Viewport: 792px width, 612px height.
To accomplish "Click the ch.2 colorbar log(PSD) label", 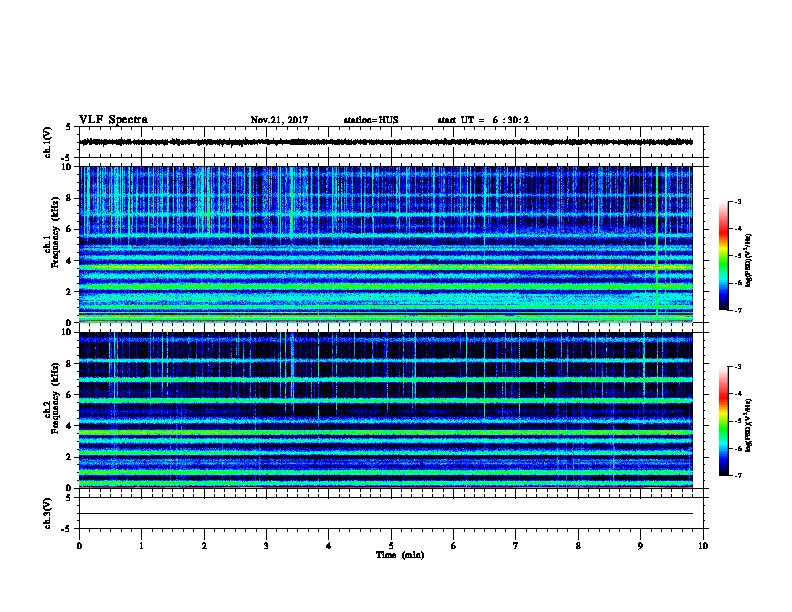I will tap(749, 425).
